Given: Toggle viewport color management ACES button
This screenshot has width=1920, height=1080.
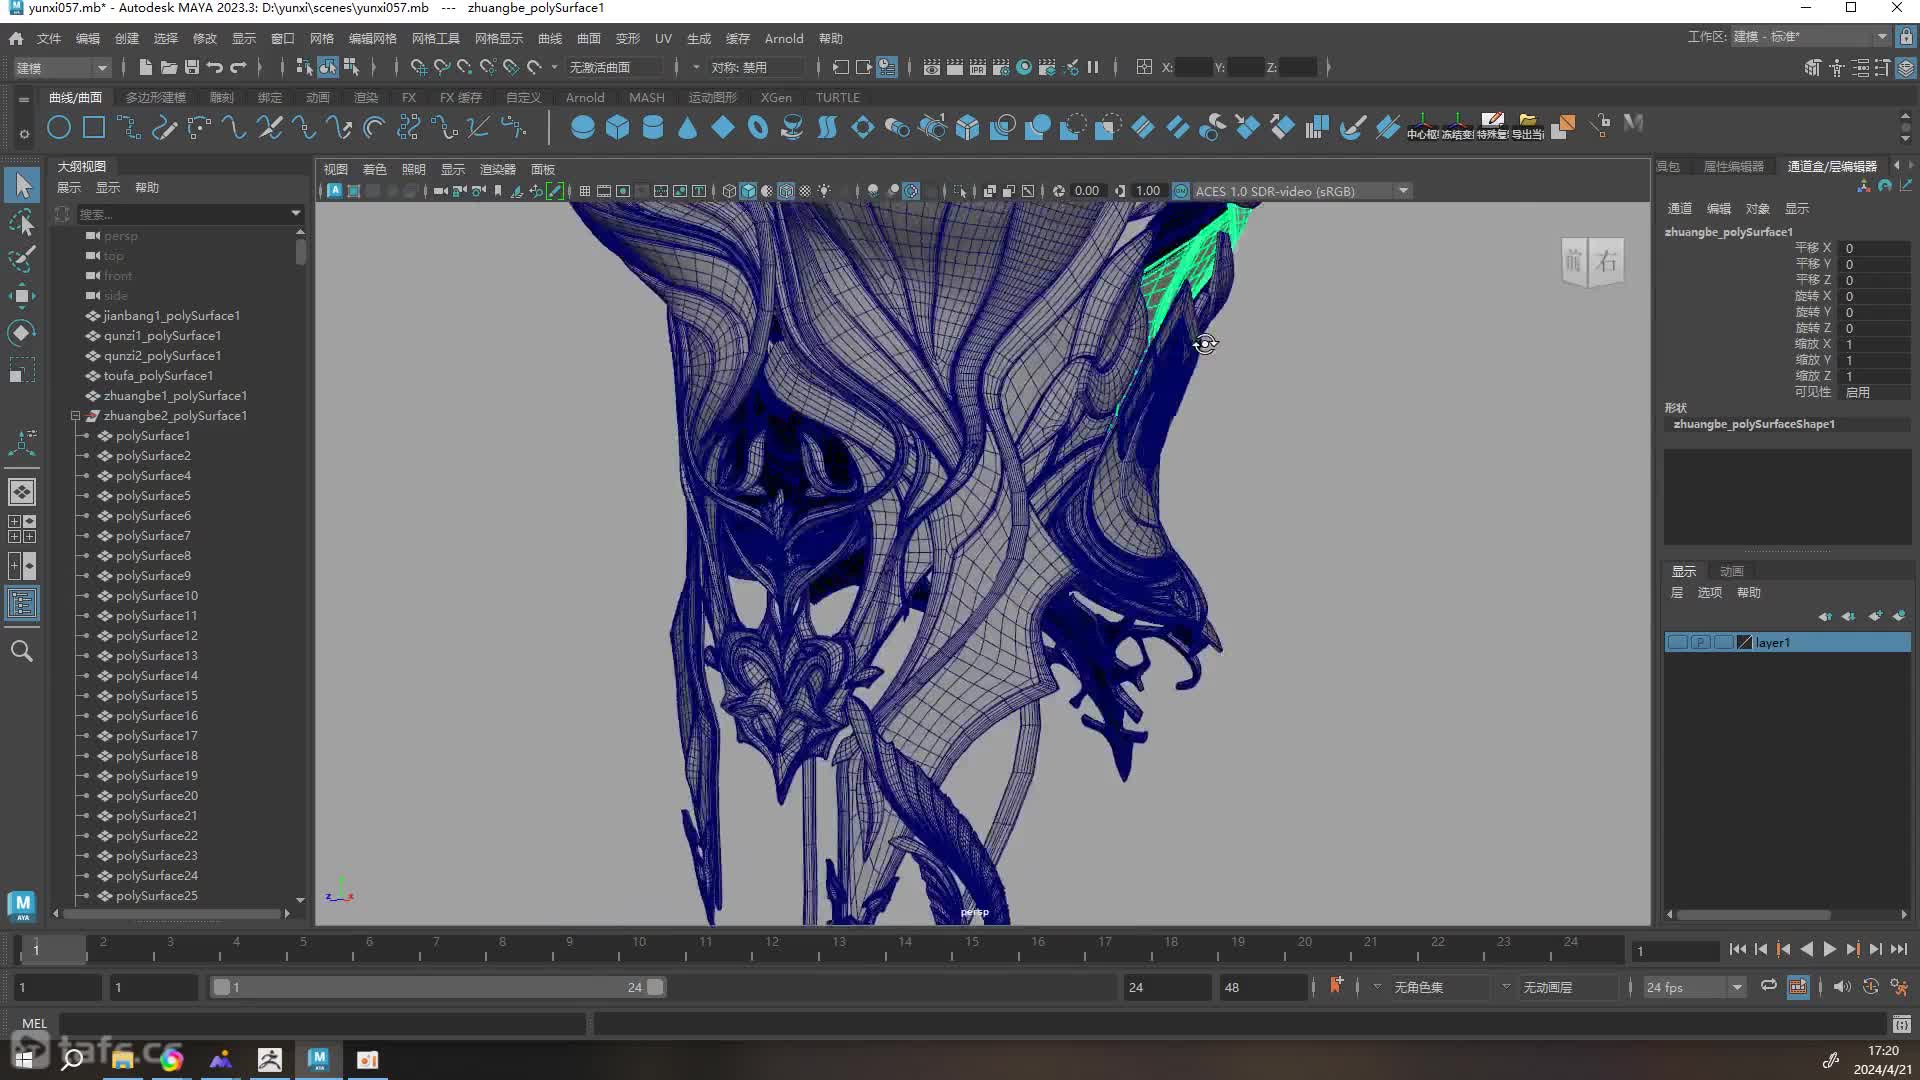Looking at the screenshot, I should click(x=1180, y=191).
